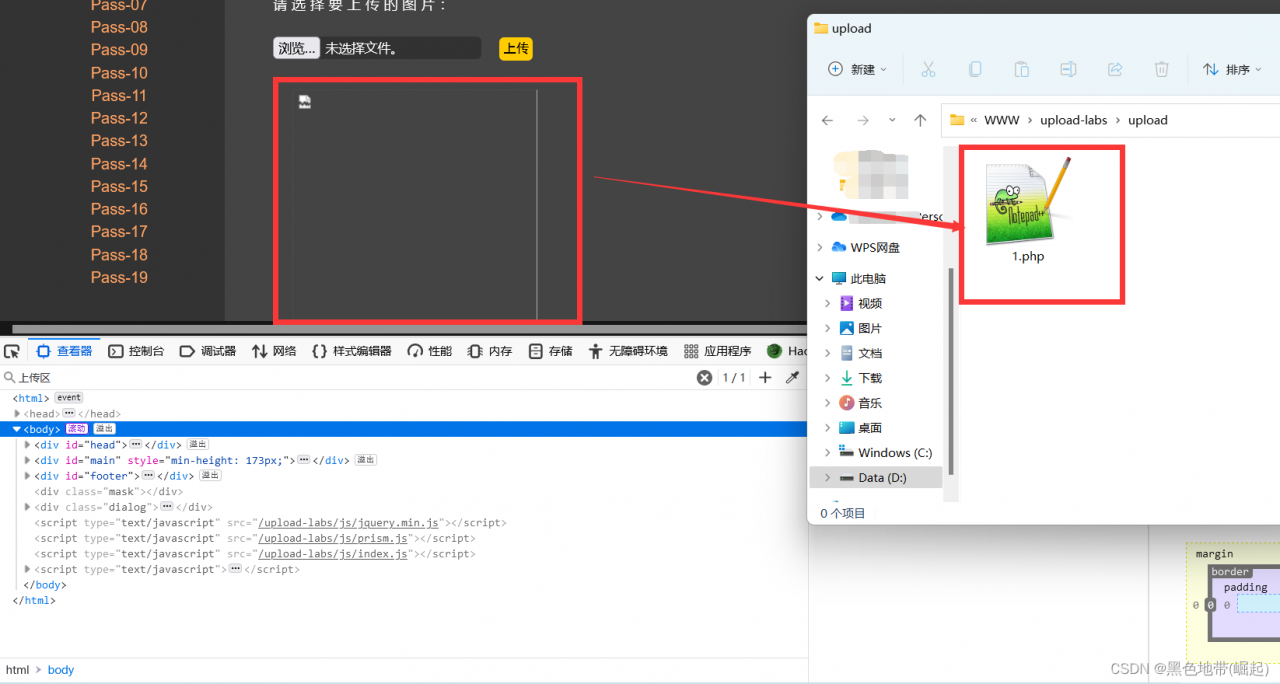Click the Share icon in Explorer toolbar
Screen dimensions: 1280x684
1115,69
